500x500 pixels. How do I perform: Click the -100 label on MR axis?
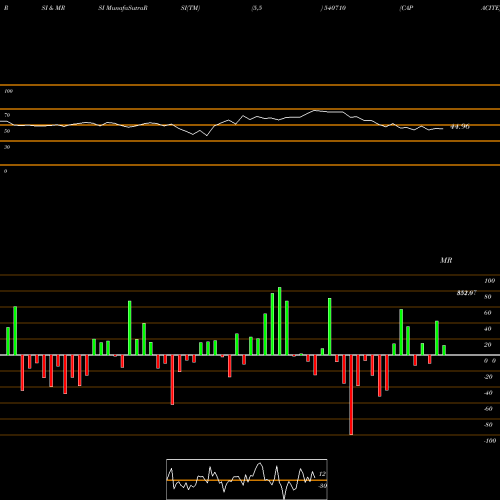(x=490, y=441)
